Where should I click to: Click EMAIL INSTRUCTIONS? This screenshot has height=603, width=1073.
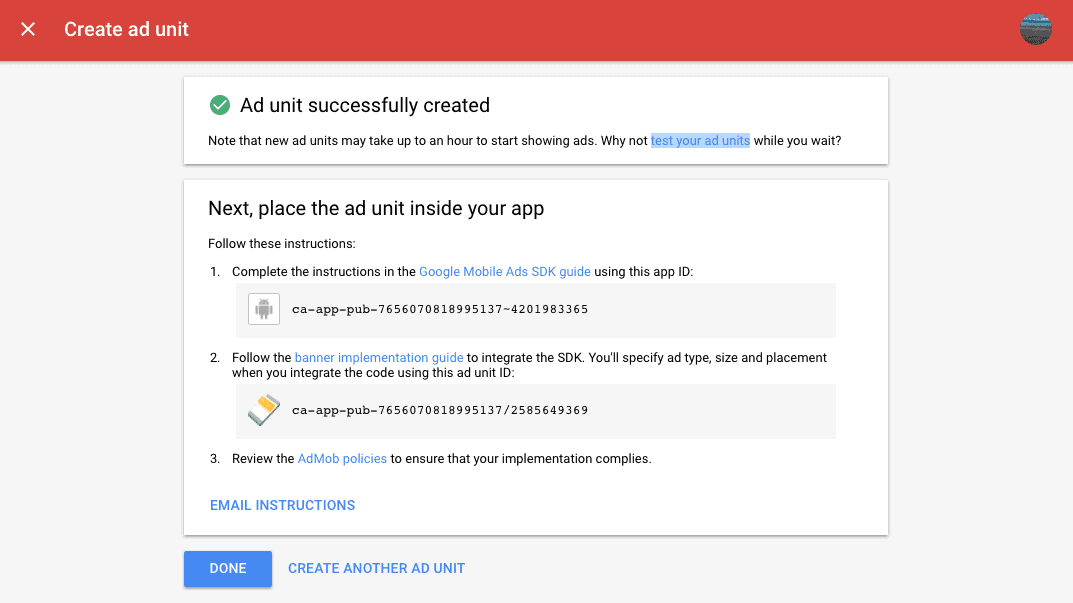[283, 505]
